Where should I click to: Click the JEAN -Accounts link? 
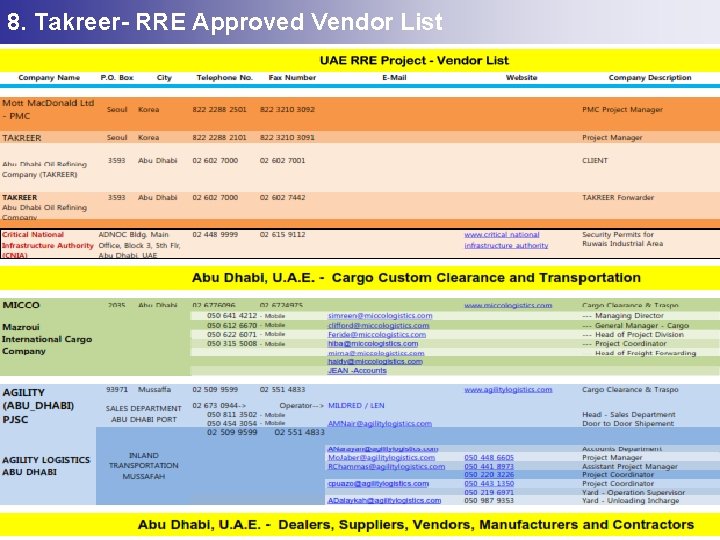click(x=357, y=371)
